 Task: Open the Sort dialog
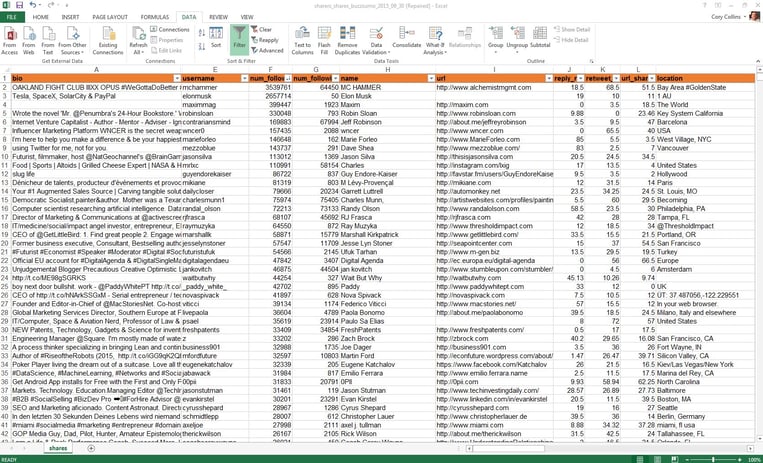click(x=216, y=38)
